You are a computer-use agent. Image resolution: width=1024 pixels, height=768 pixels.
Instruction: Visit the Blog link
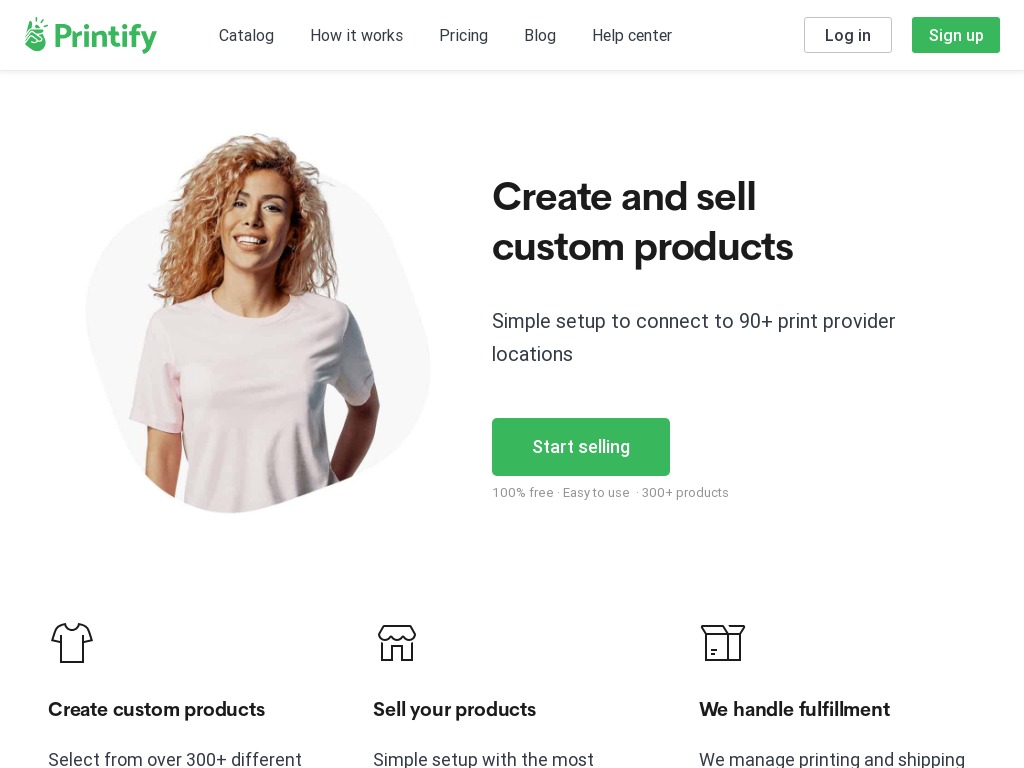(540, 35)
